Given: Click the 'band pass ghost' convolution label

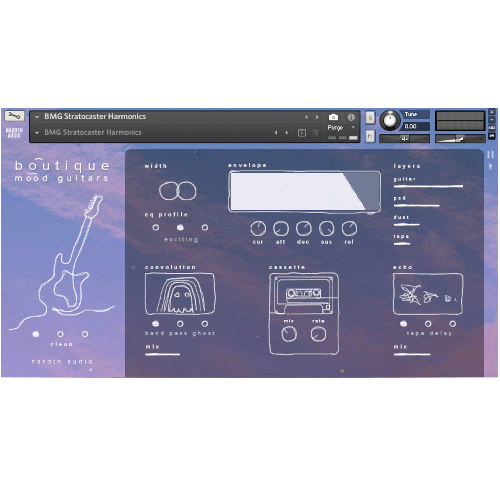Looking at the screenshot, I should point(180,333).
